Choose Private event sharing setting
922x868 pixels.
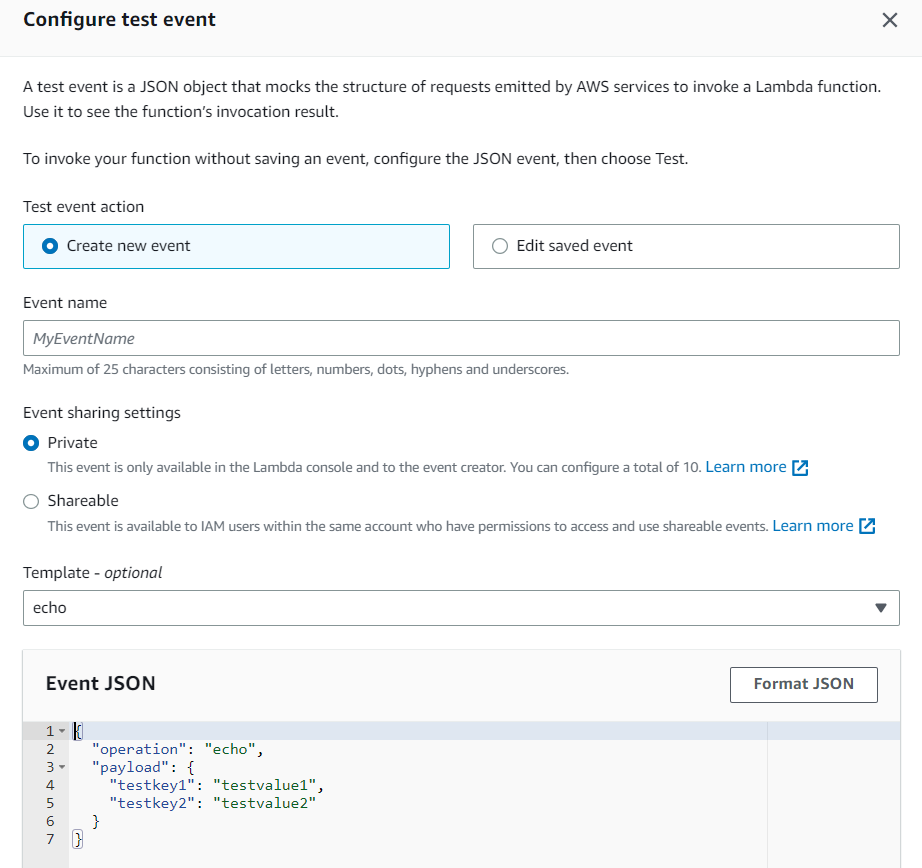coord(31,443)
